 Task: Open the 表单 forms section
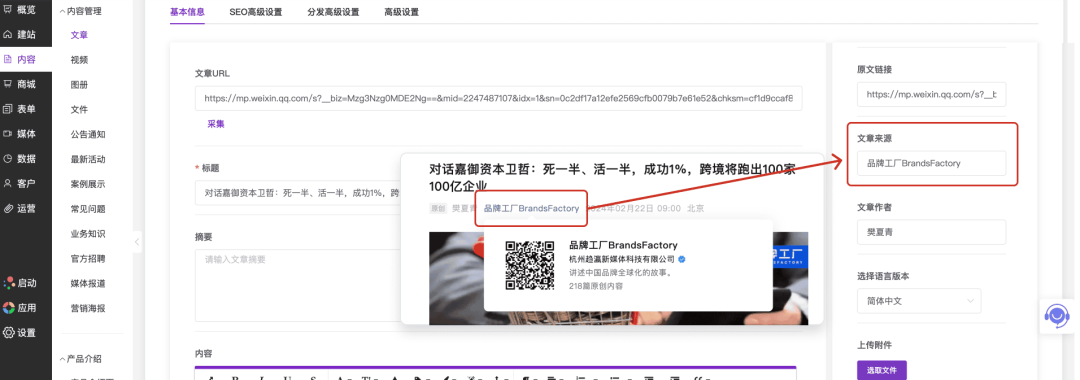pos(19,109)
